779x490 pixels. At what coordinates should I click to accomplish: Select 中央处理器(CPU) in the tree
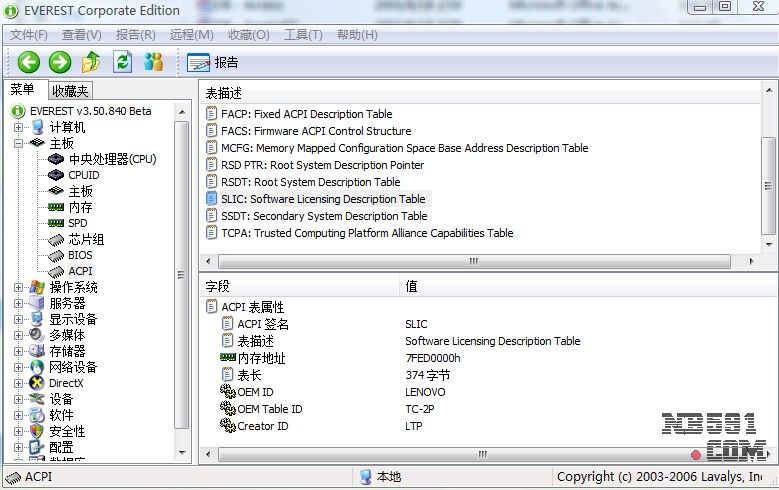click(x=112, y=159)
